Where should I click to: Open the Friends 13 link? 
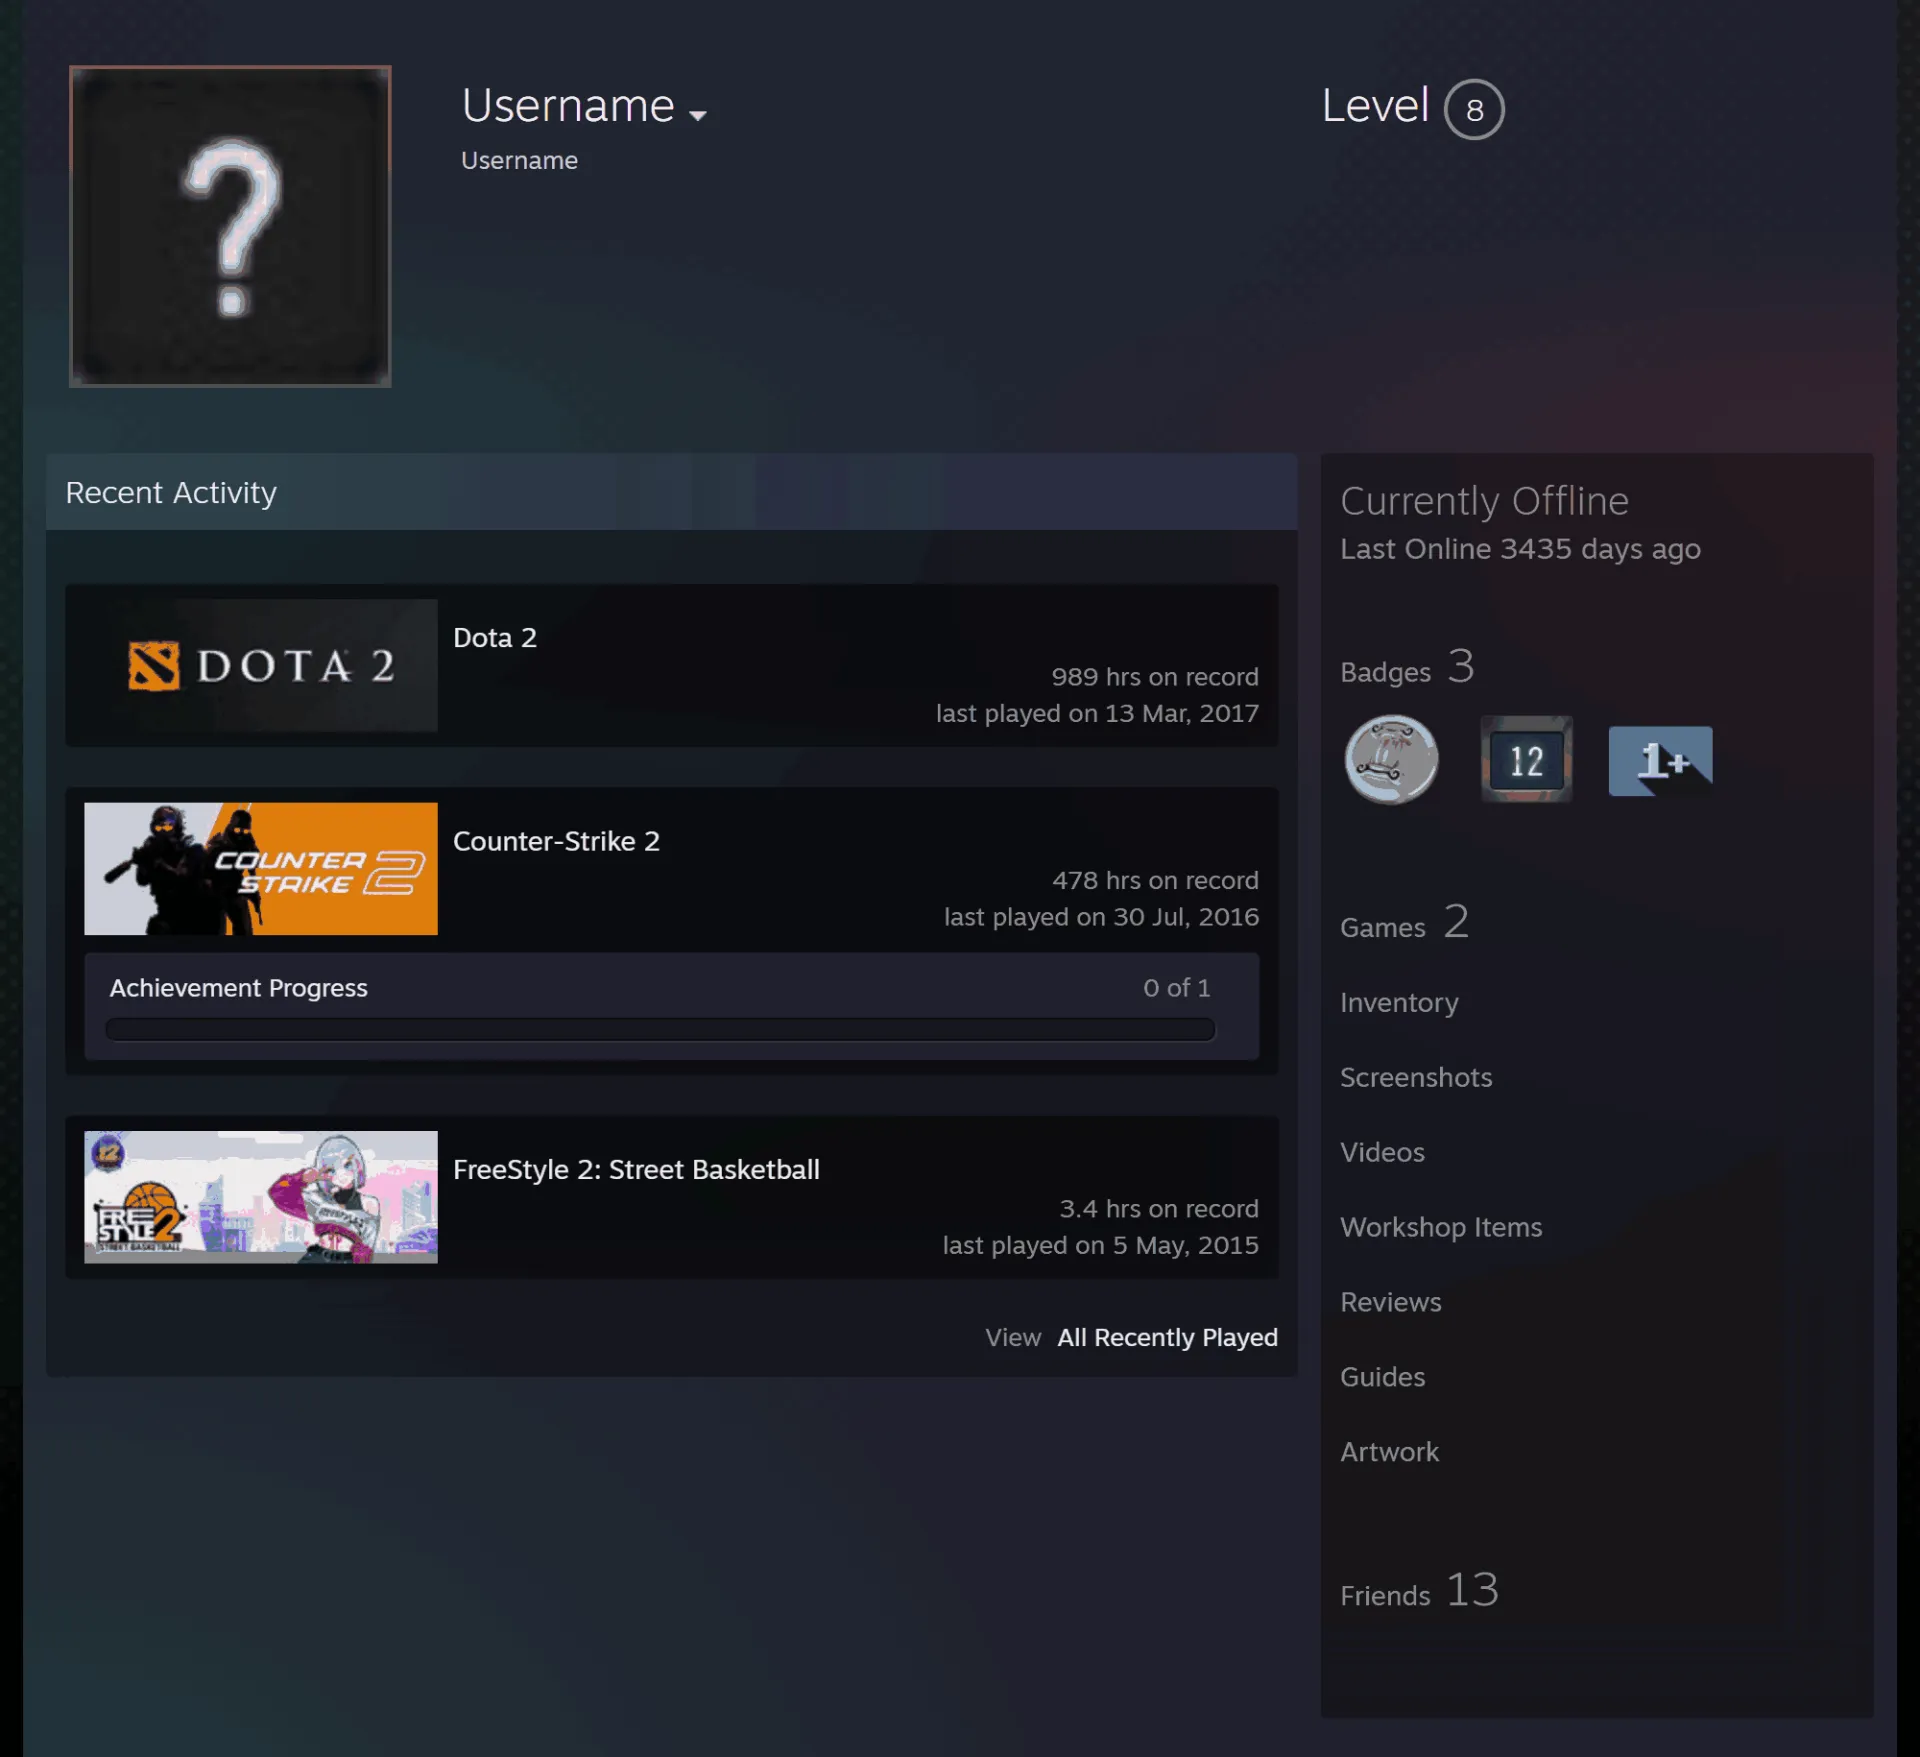pyautogui.click(x=1419, y=1590)
